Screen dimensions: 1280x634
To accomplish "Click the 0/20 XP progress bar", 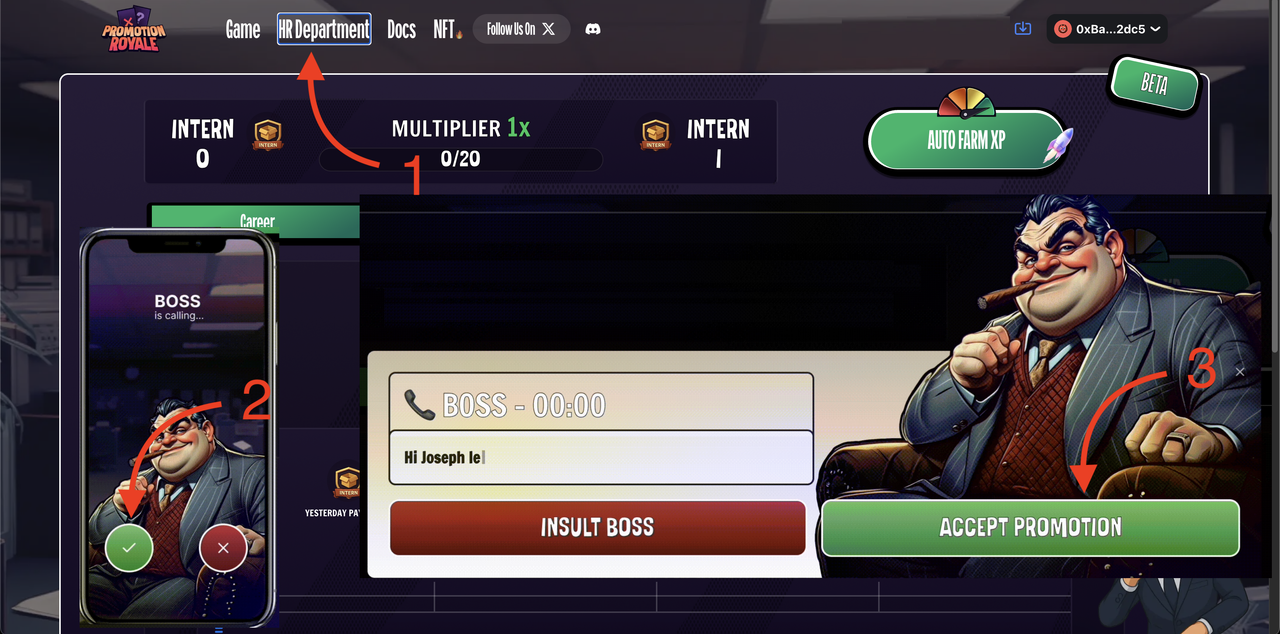I will coord(460,159).
